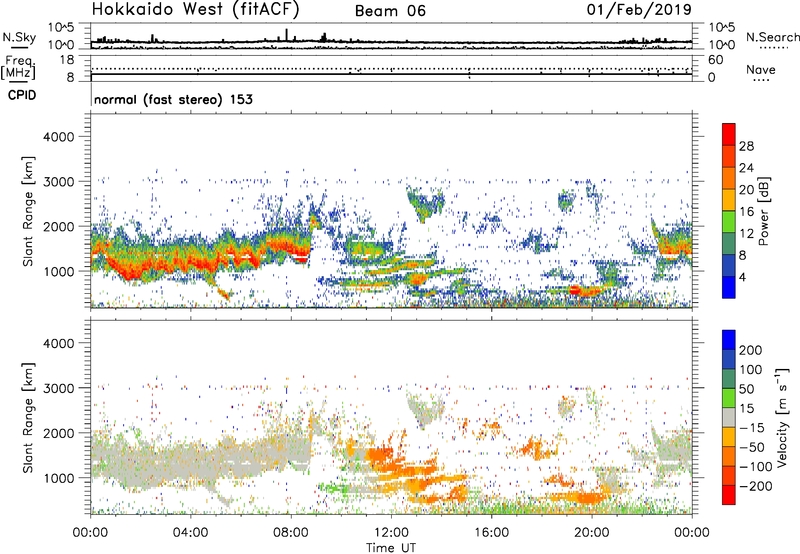
Task: Click the "04:00" time tick label
Action: [x=190, y=533]
